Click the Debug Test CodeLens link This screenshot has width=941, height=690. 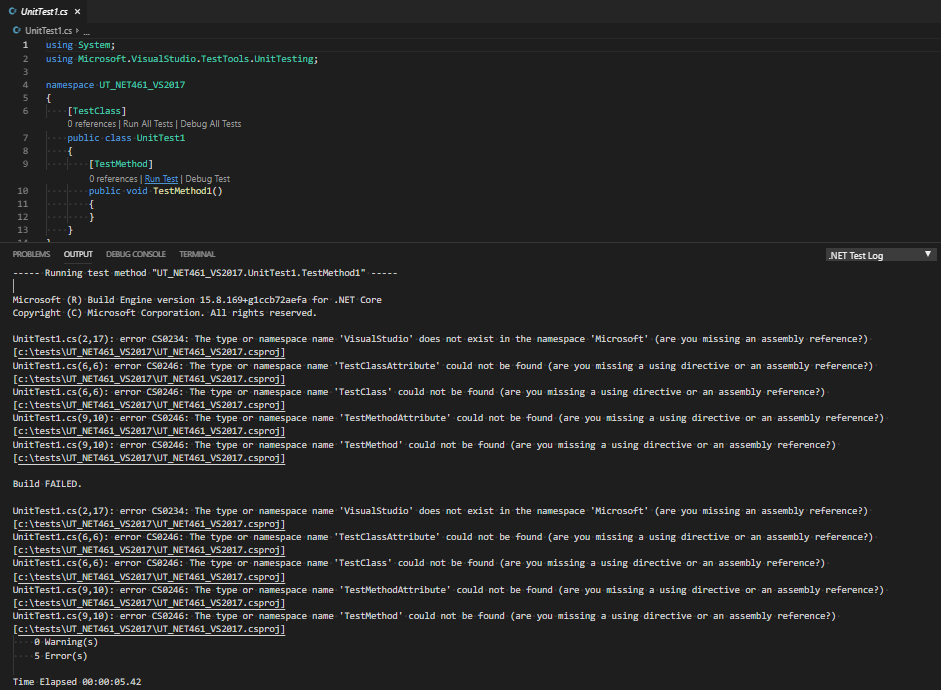[210, 178]
